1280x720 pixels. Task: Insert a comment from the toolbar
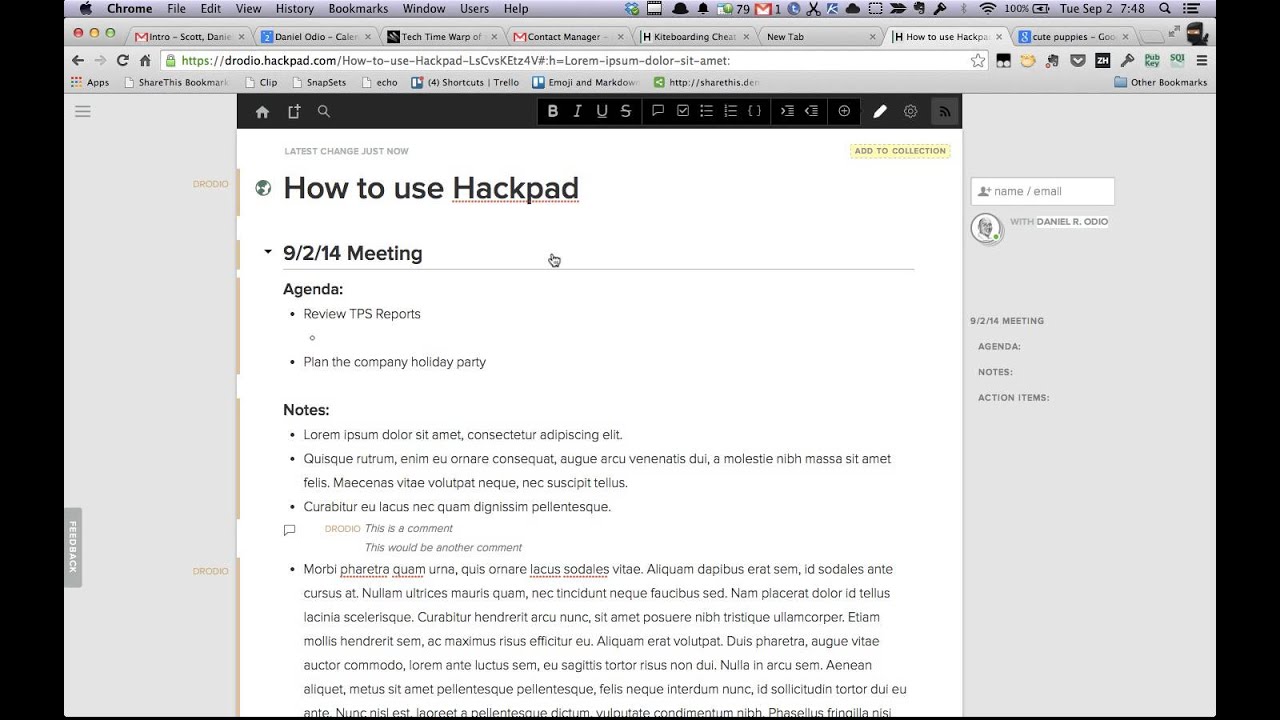click(658, 111)
